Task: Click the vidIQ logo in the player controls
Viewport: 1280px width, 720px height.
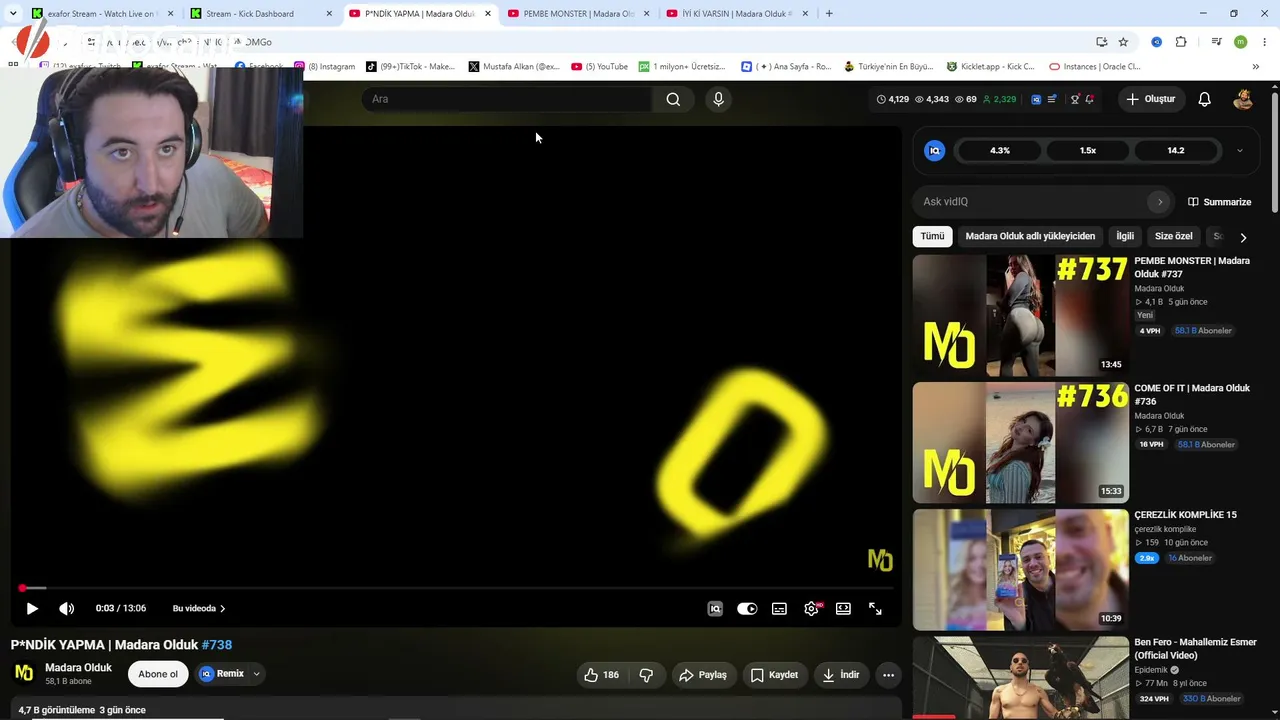Action: point(715,608)
